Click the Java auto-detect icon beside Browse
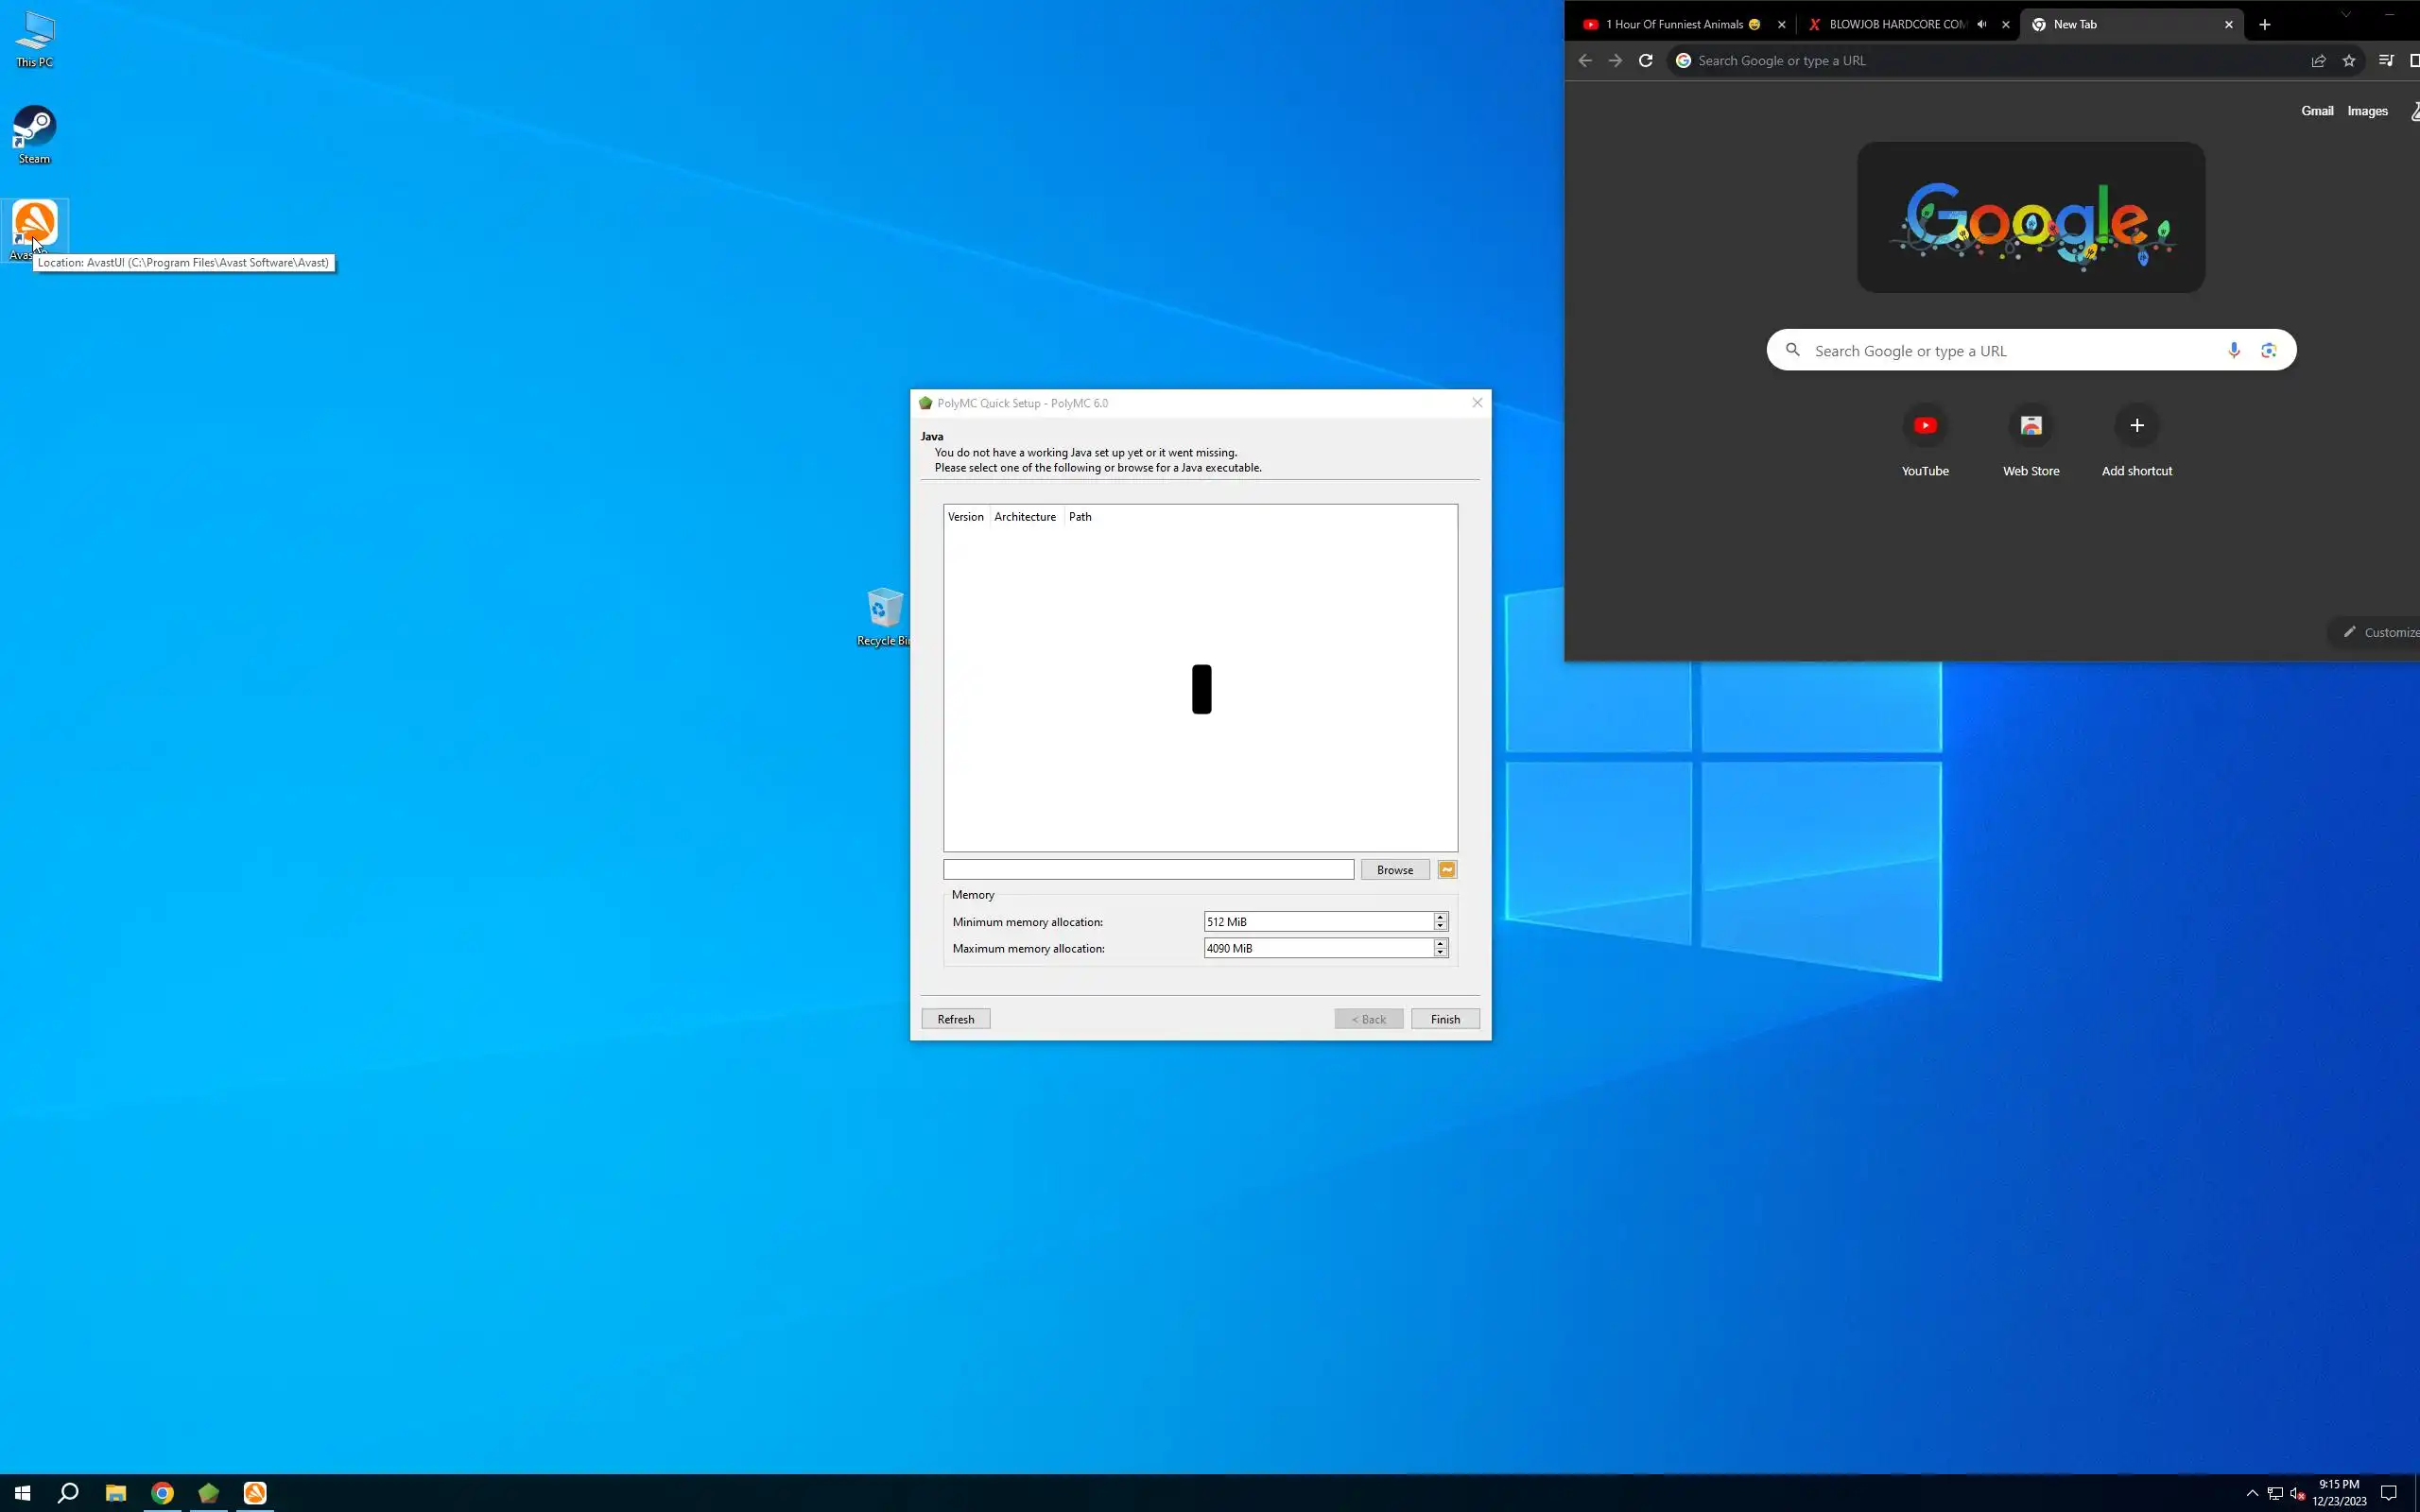 point(1447,870)
